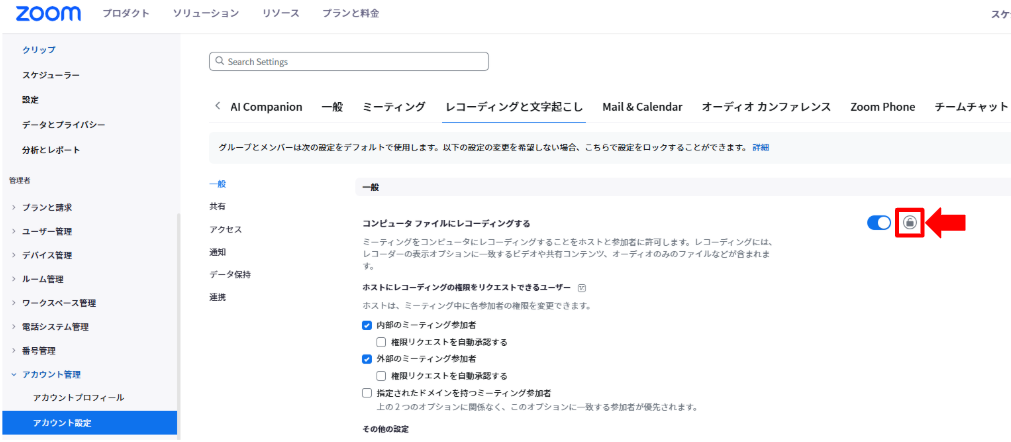Check 権限リクエストを自動承認する under 内部のミーティング参加者

click(381, 341)
